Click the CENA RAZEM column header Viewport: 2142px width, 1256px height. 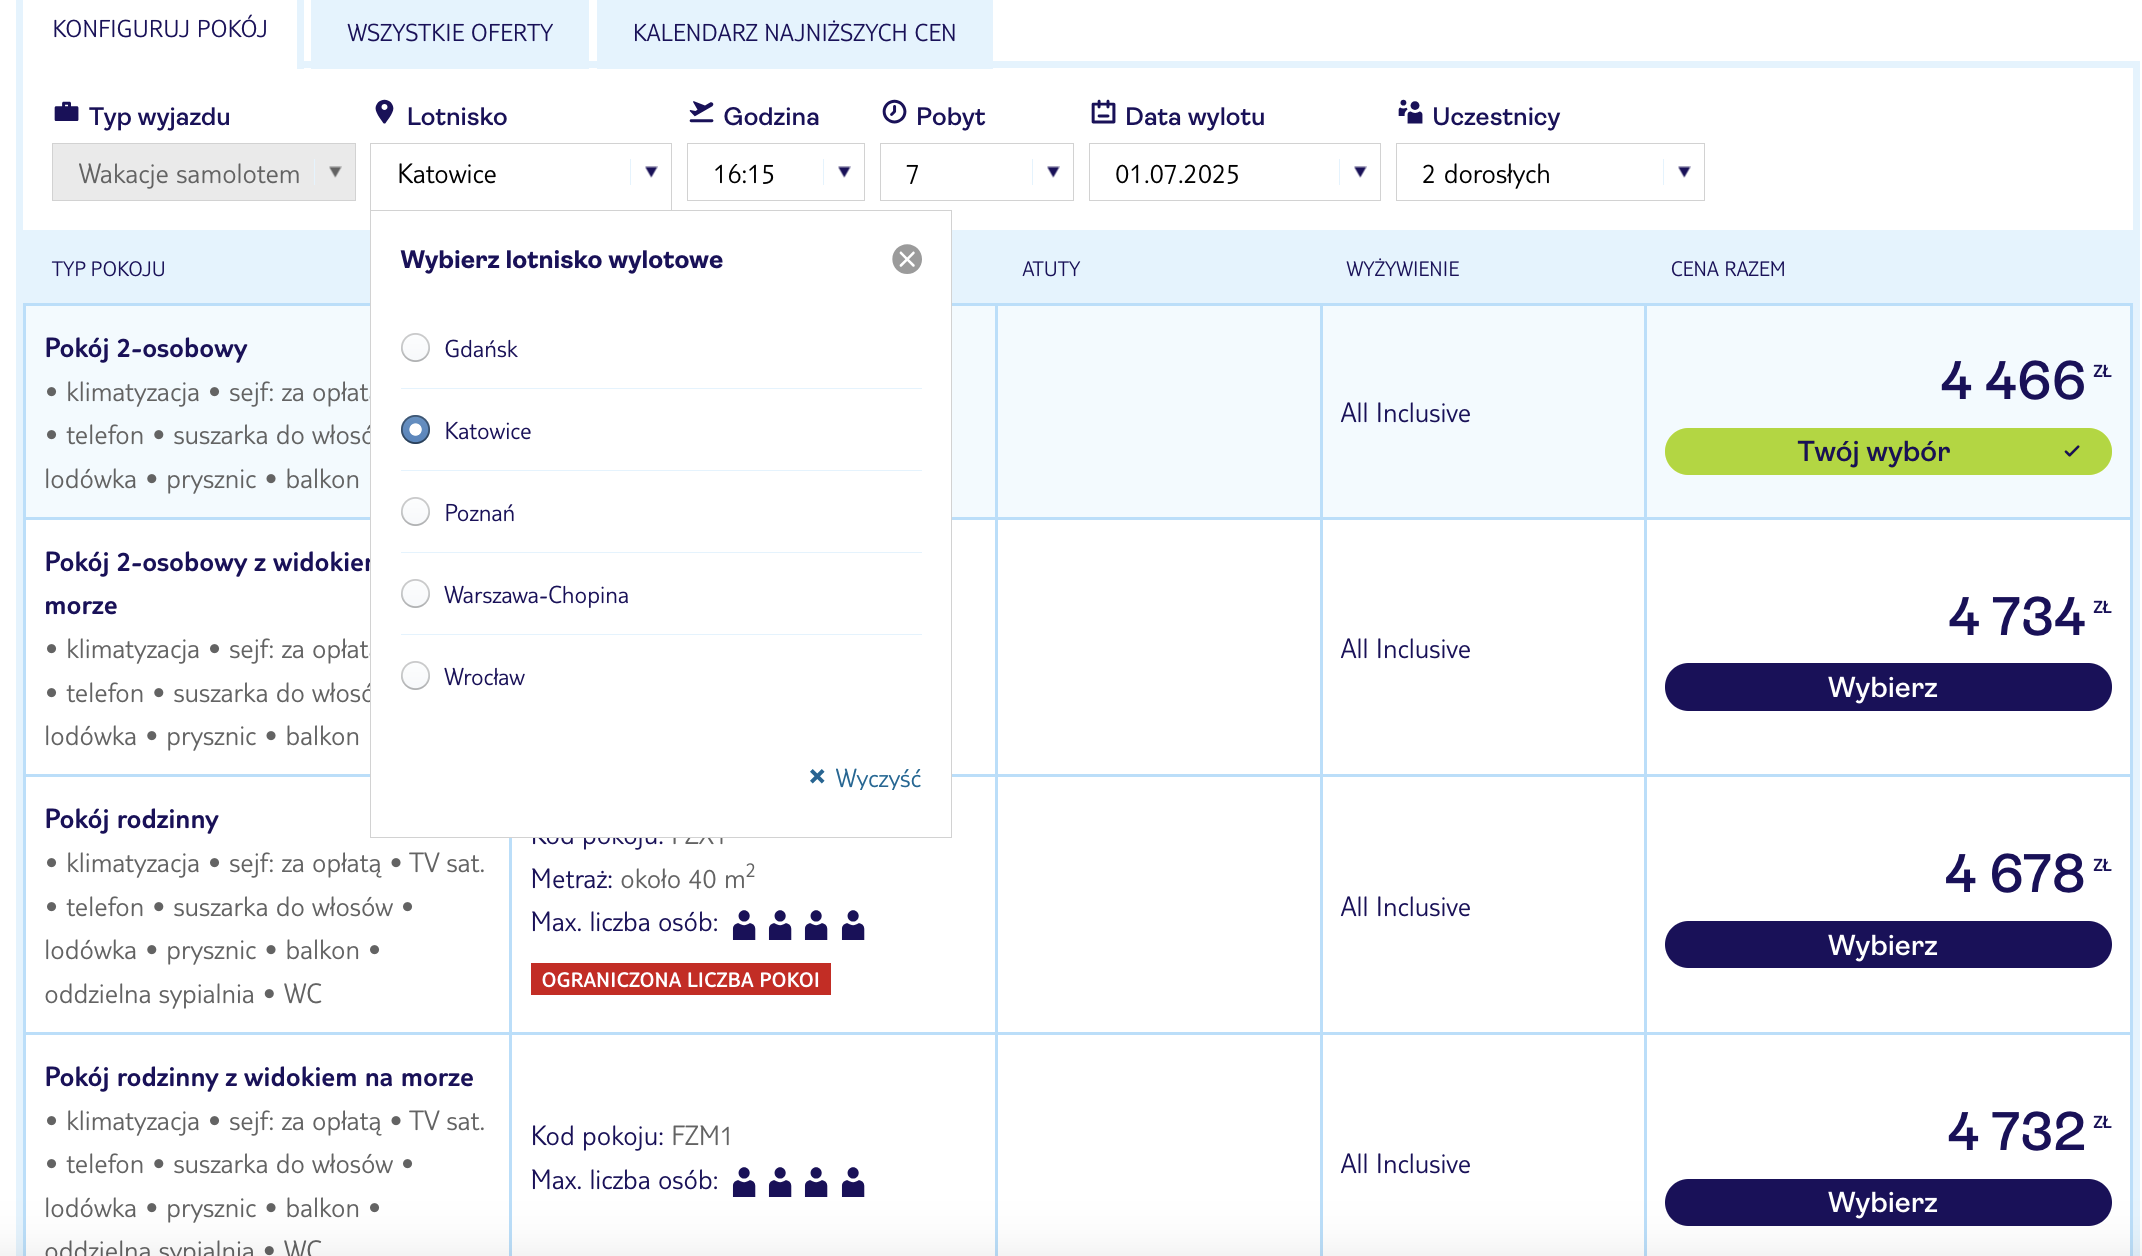(x=1728, y=269)
